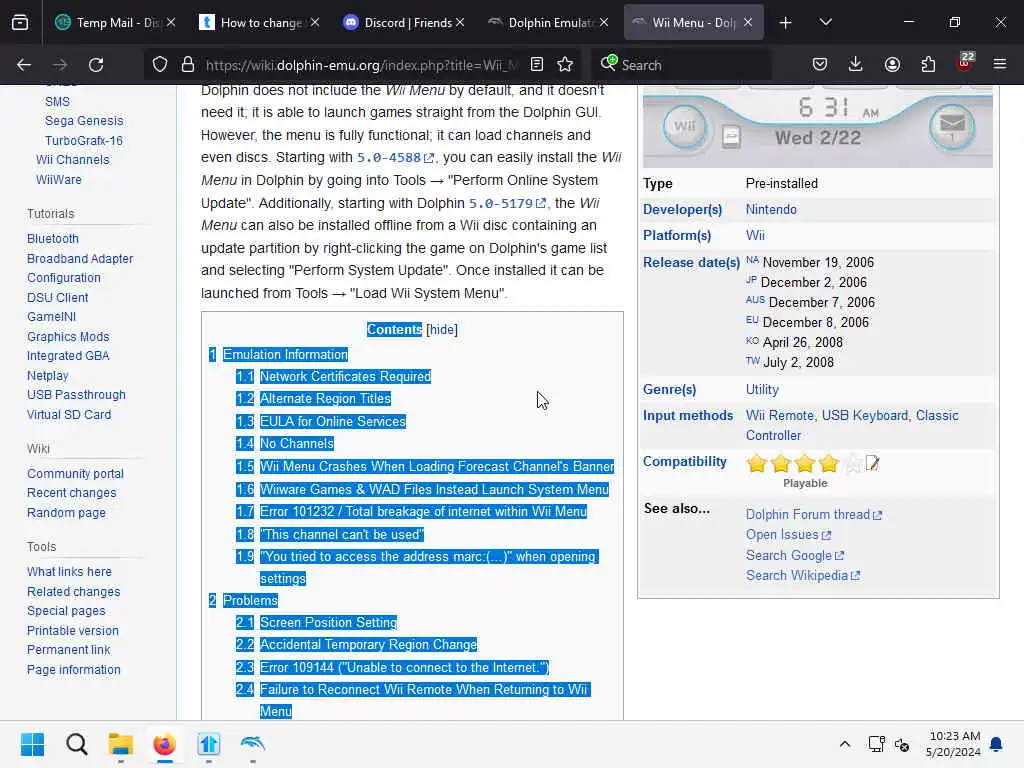The width and height of the screenshot is (1024, 768).
Task: Toggle reader view icon in address bar
Action: [537, 65]
